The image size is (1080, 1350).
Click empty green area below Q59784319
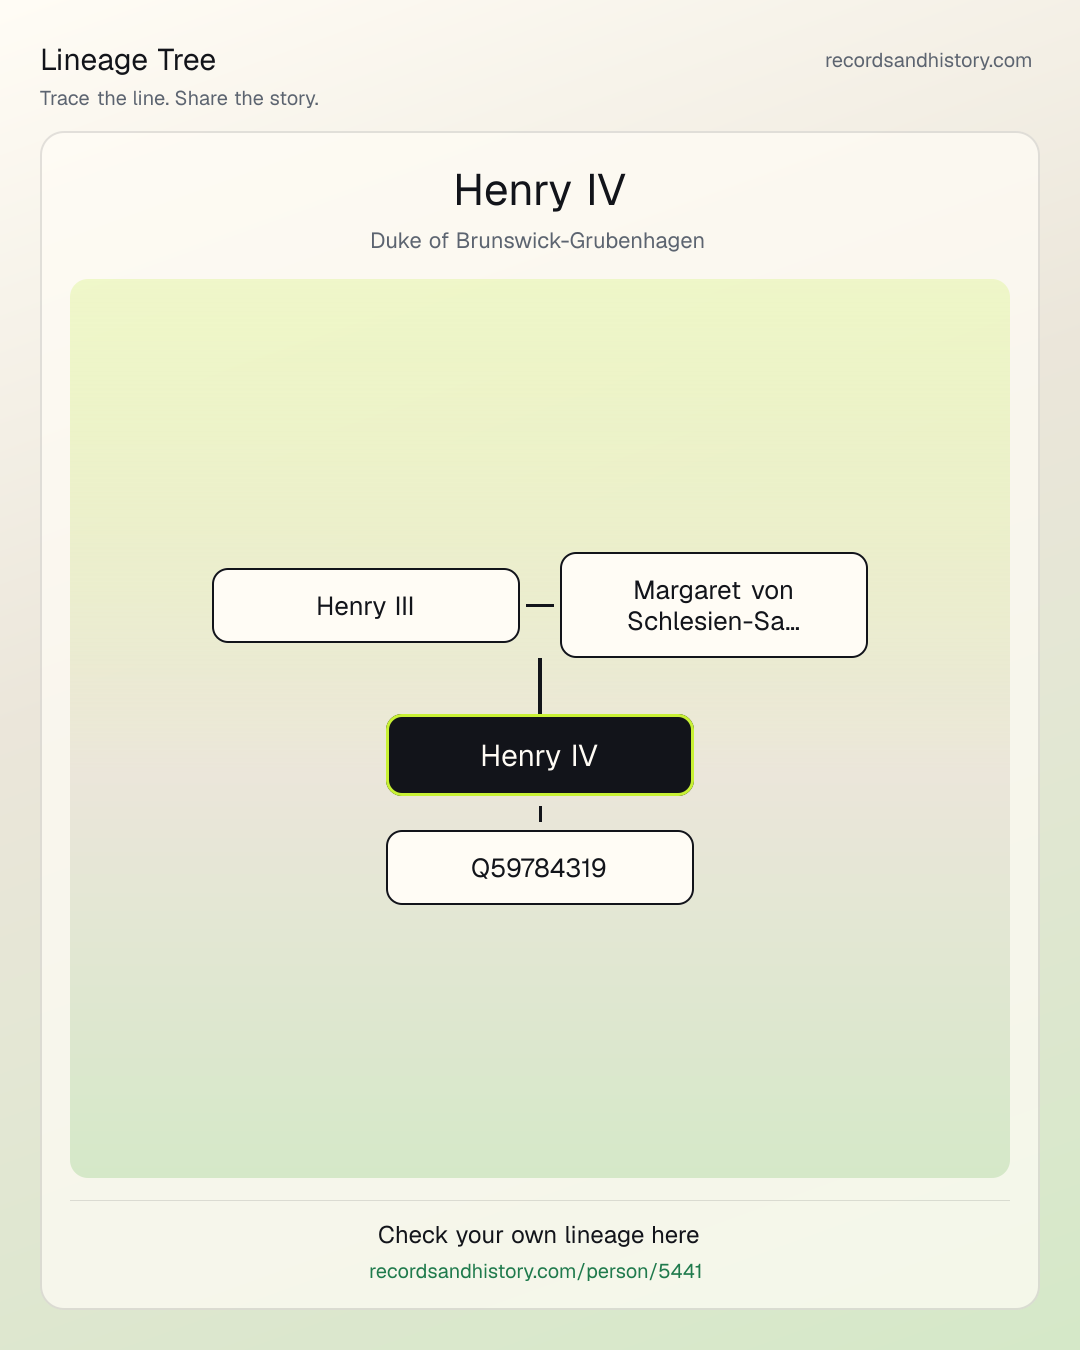(540, 1040)
